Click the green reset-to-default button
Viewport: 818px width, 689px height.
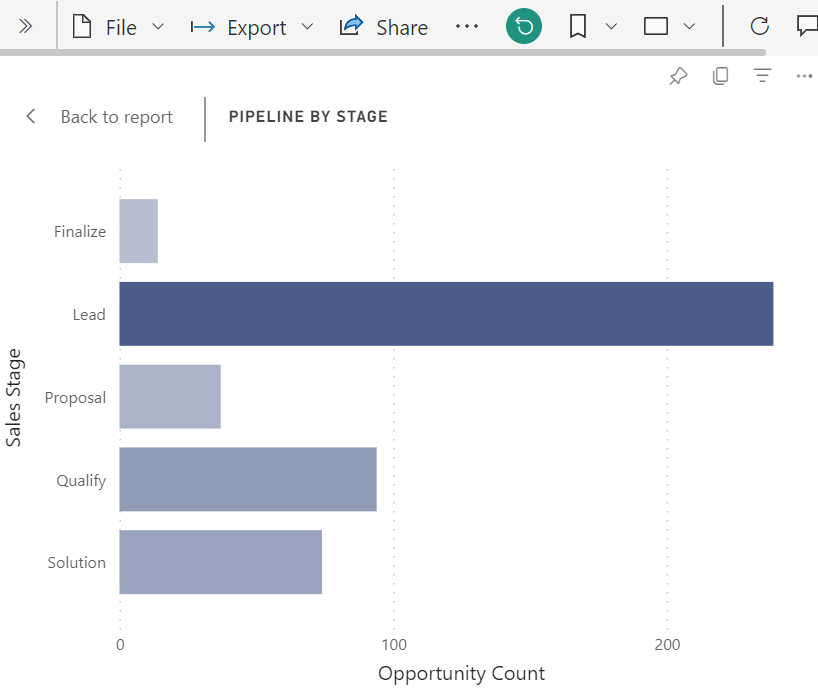[x=524, y=27]
